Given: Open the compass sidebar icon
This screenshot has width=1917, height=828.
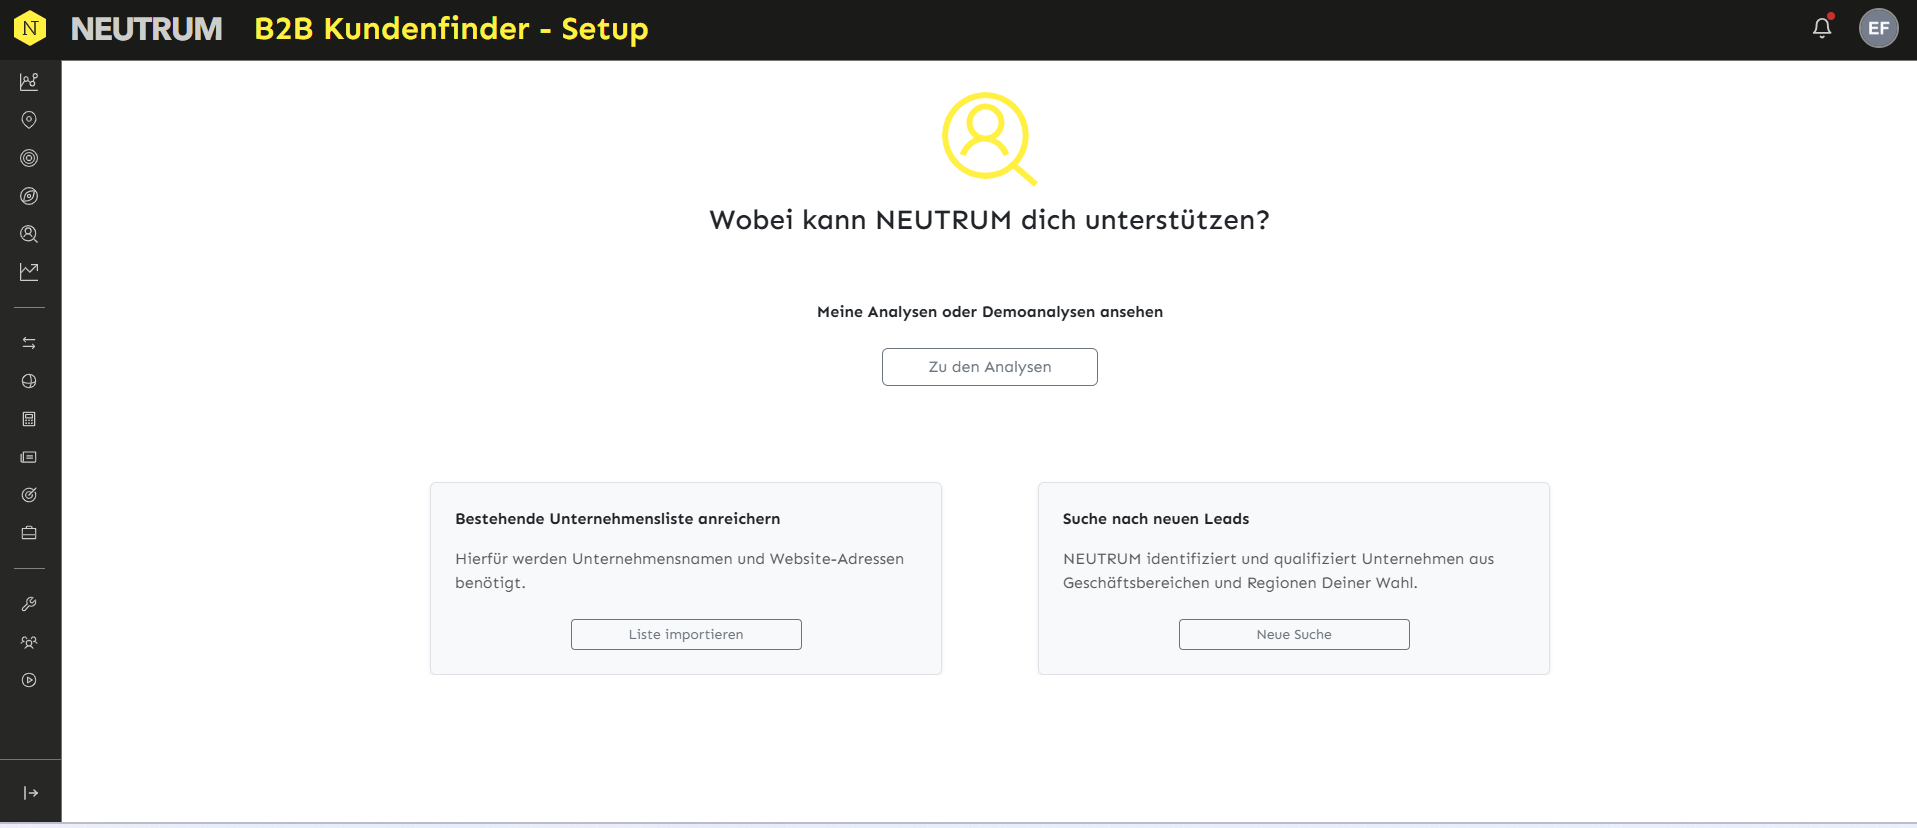Looking at the screenshot, I should click(x=29, y=196).
